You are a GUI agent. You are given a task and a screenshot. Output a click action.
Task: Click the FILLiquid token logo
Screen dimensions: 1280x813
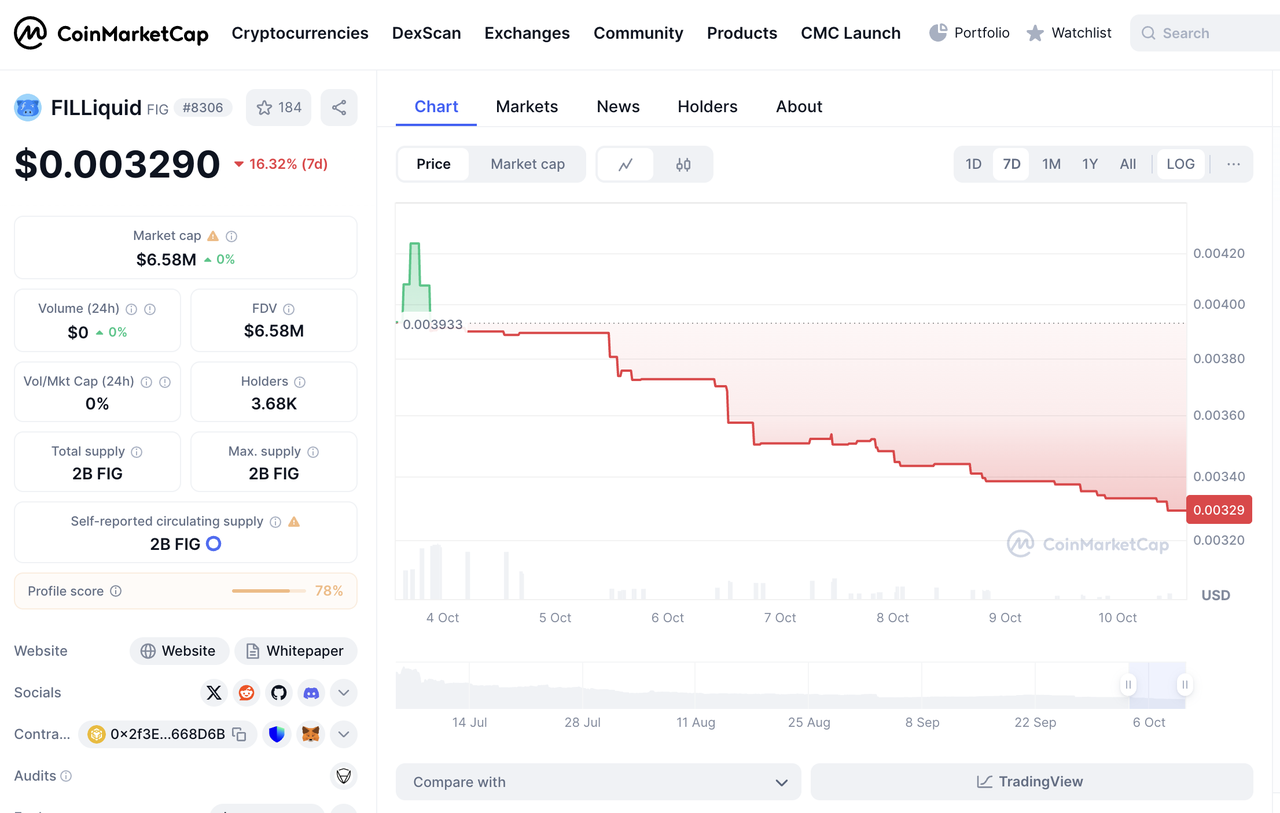27,107
